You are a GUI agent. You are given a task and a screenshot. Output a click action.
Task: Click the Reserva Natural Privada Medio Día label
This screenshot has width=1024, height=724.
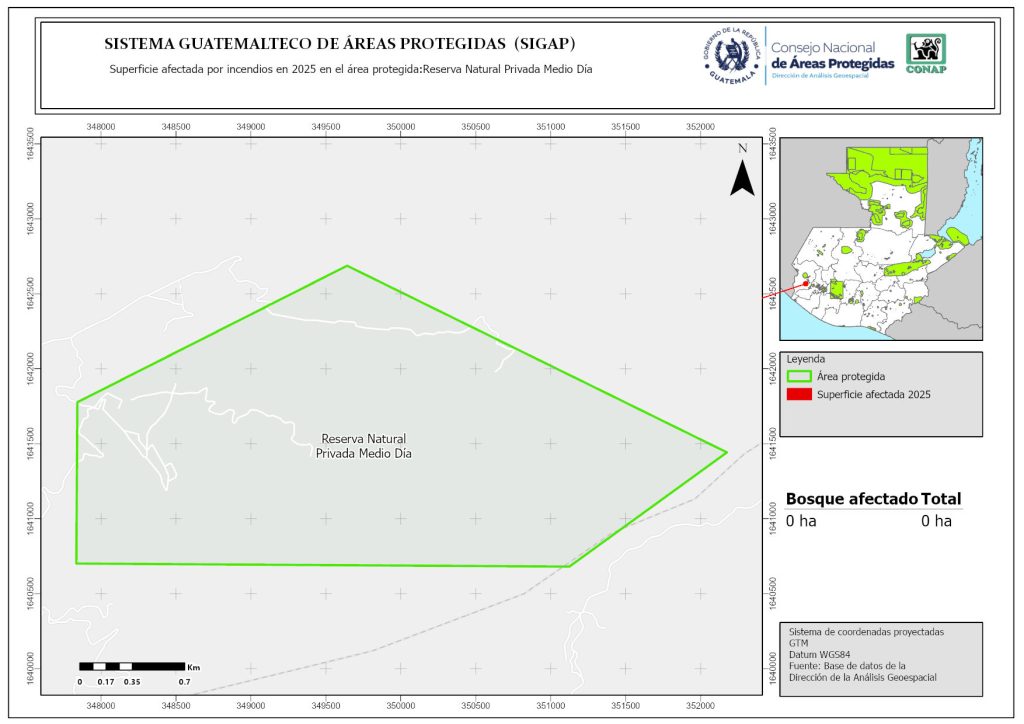363,446
